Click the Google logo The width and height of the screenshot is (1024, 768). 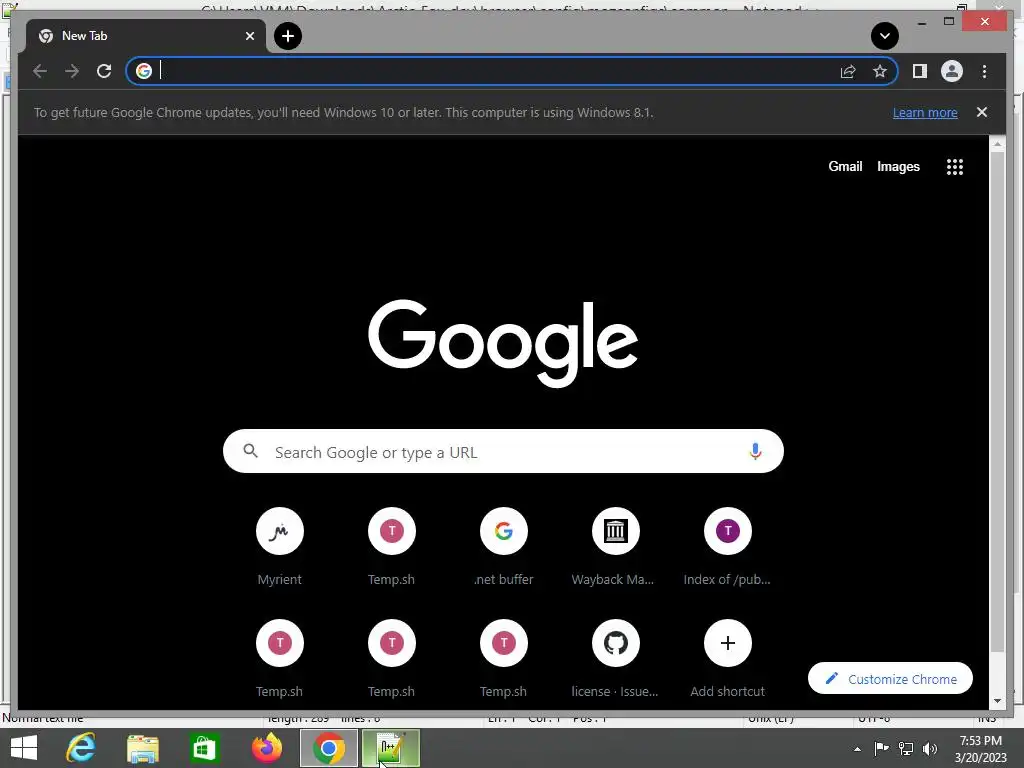click(x=503, y=343)
